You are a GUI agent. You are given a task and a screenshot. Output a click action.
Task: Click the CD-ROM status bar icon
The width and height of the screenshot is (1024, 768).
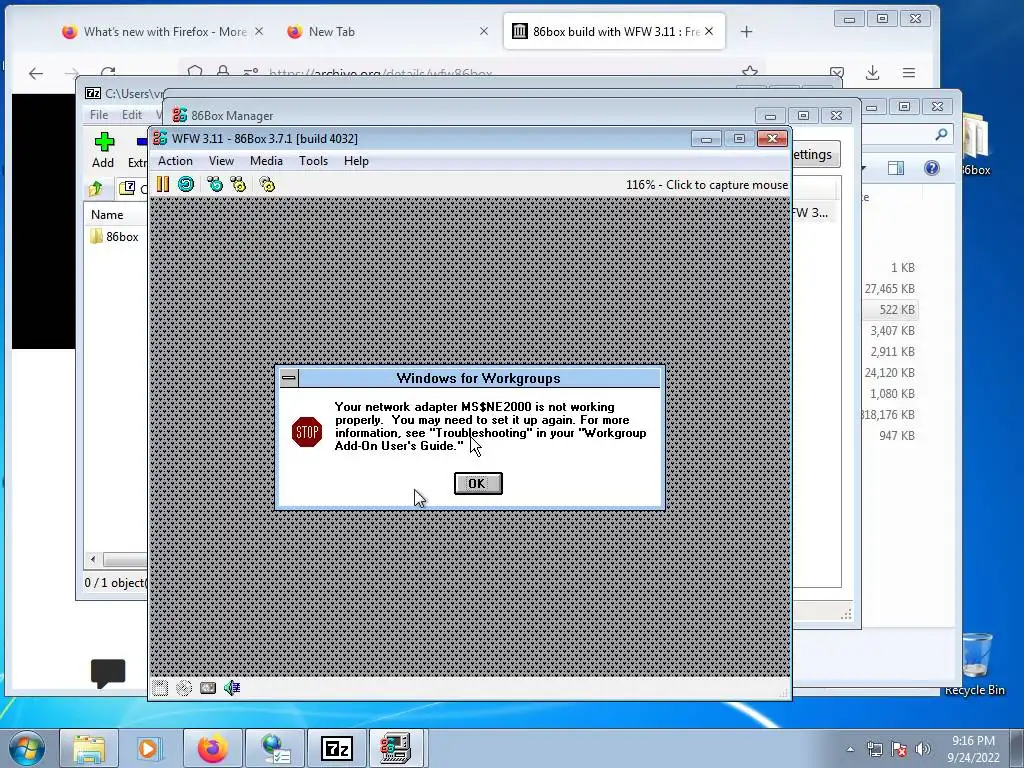click(184, 688)
